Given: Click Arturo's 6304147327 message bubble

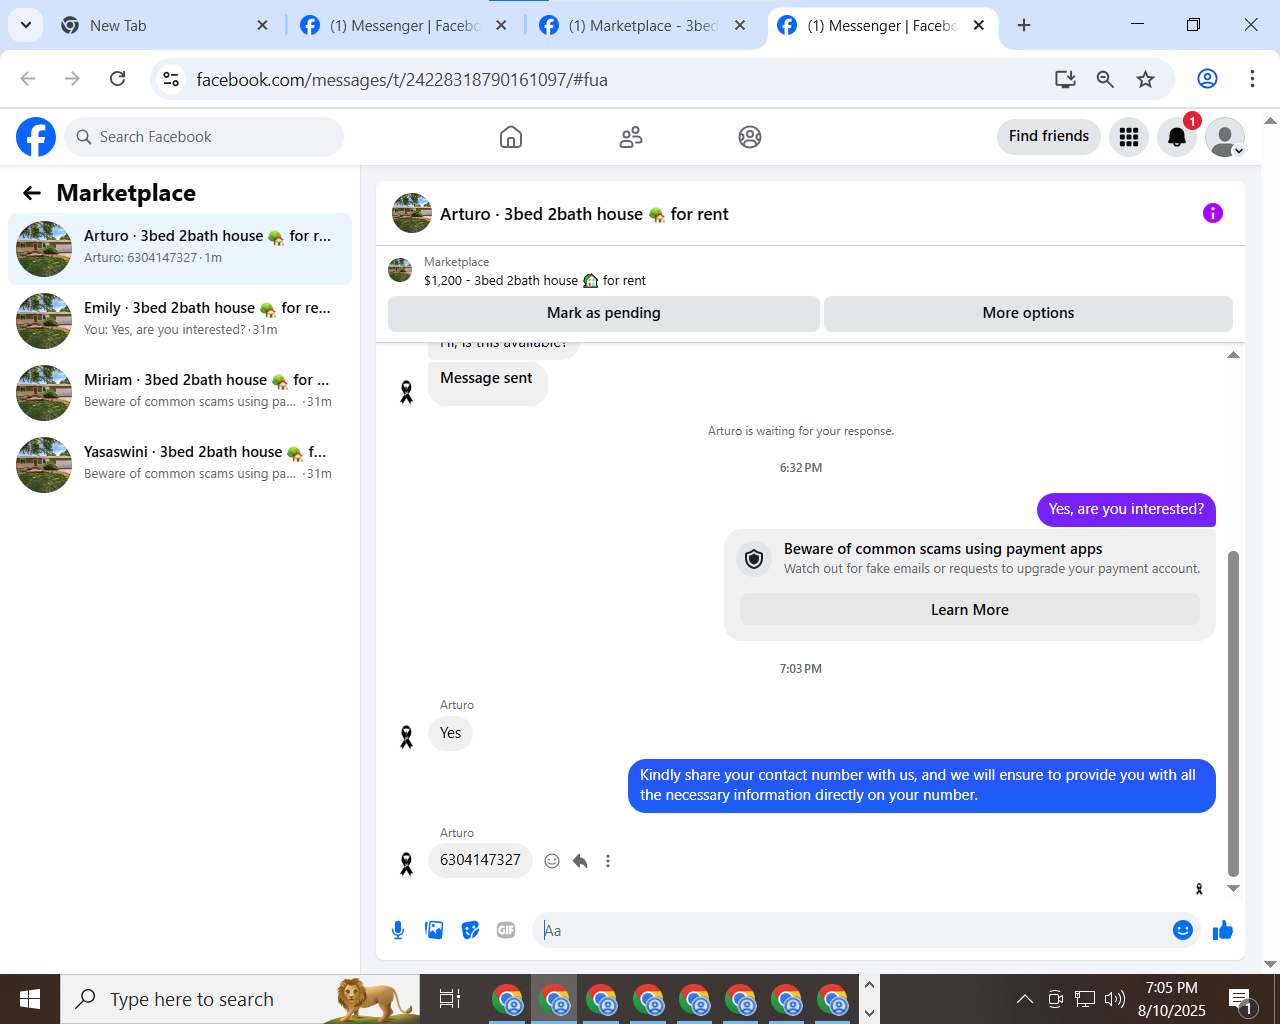Looking at the screenshot, I should pos(480,860).
